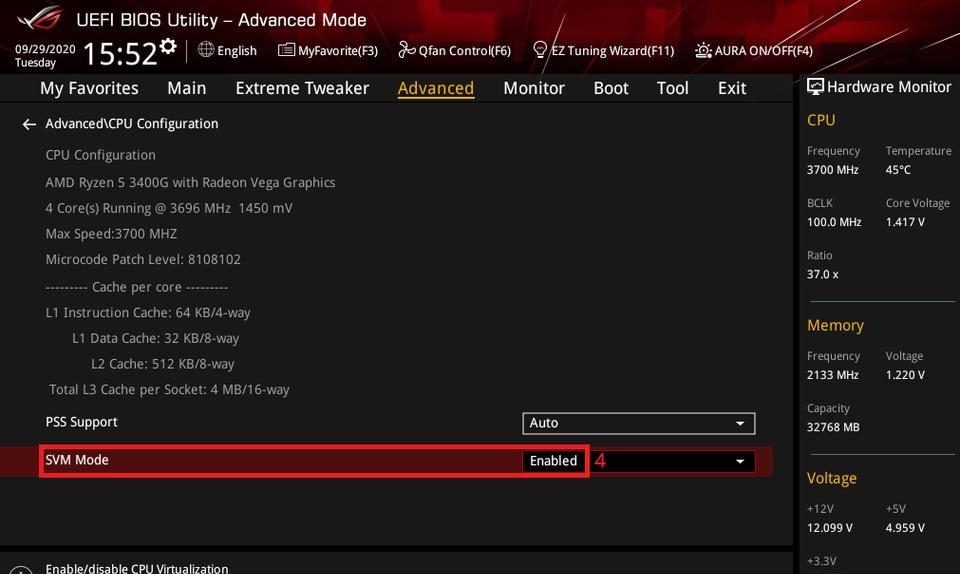Click the CPU section heading in Hardware Monitor
Viewport: 960px width, 574px height.
point(821,121)
